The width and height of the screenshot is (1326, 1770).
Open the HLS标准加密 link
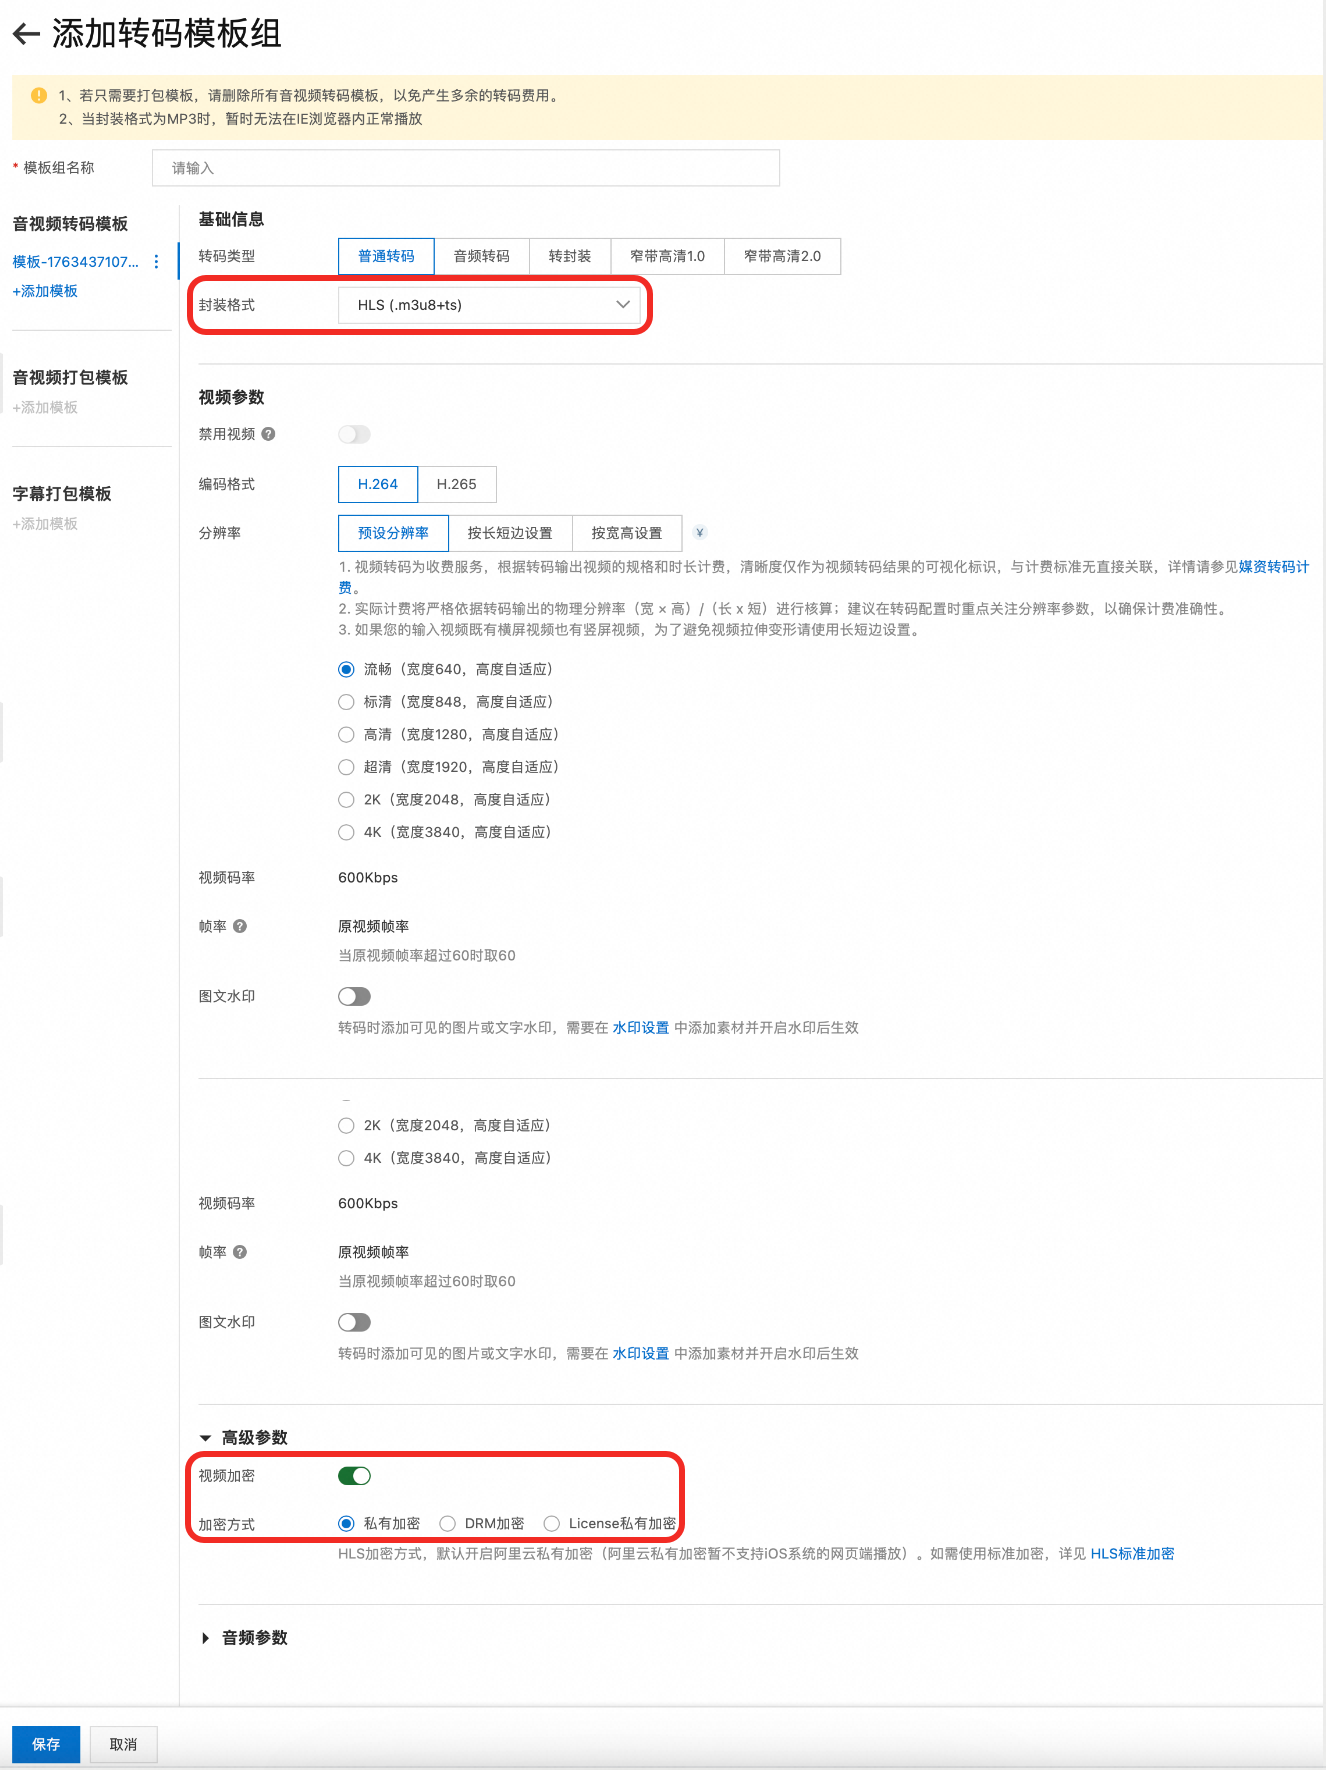coord(1132,1554)
